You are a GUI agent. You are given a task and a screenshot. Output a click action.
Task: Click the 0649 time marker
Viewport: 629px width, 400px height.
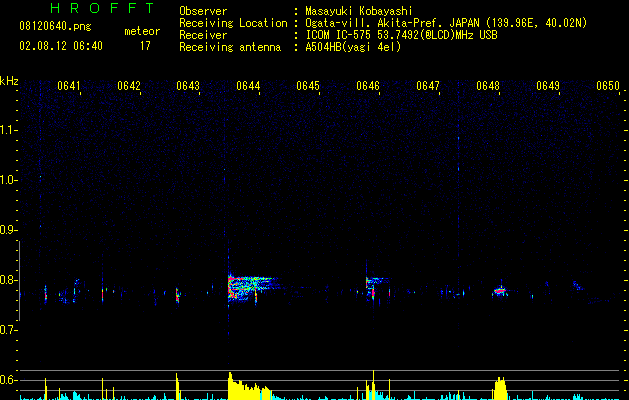click(x=548, y=86)
